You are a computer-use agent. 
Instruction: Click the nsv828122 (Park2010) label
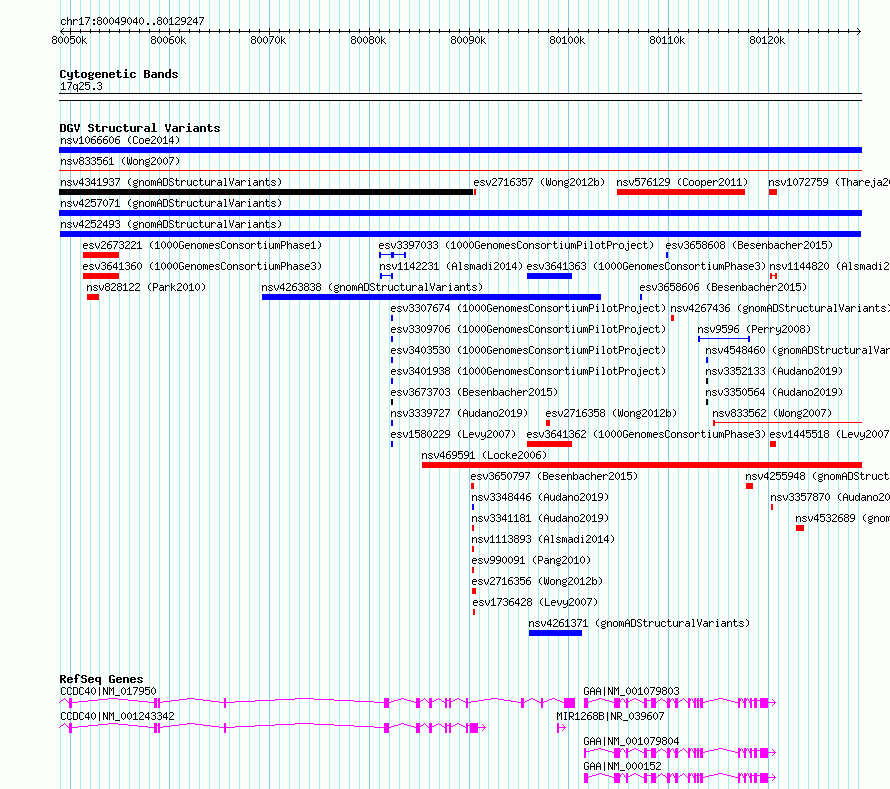click(146, 287)
